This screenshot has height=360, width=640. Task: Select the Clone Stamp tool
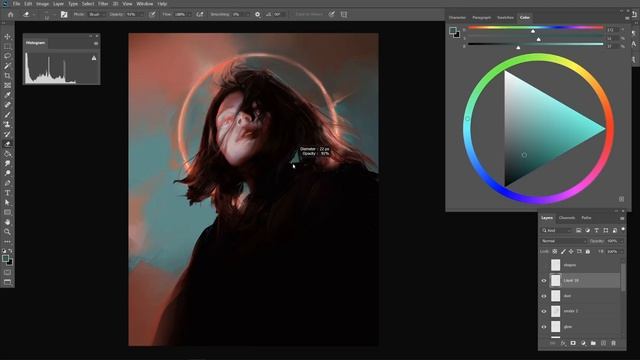point(7,124)
